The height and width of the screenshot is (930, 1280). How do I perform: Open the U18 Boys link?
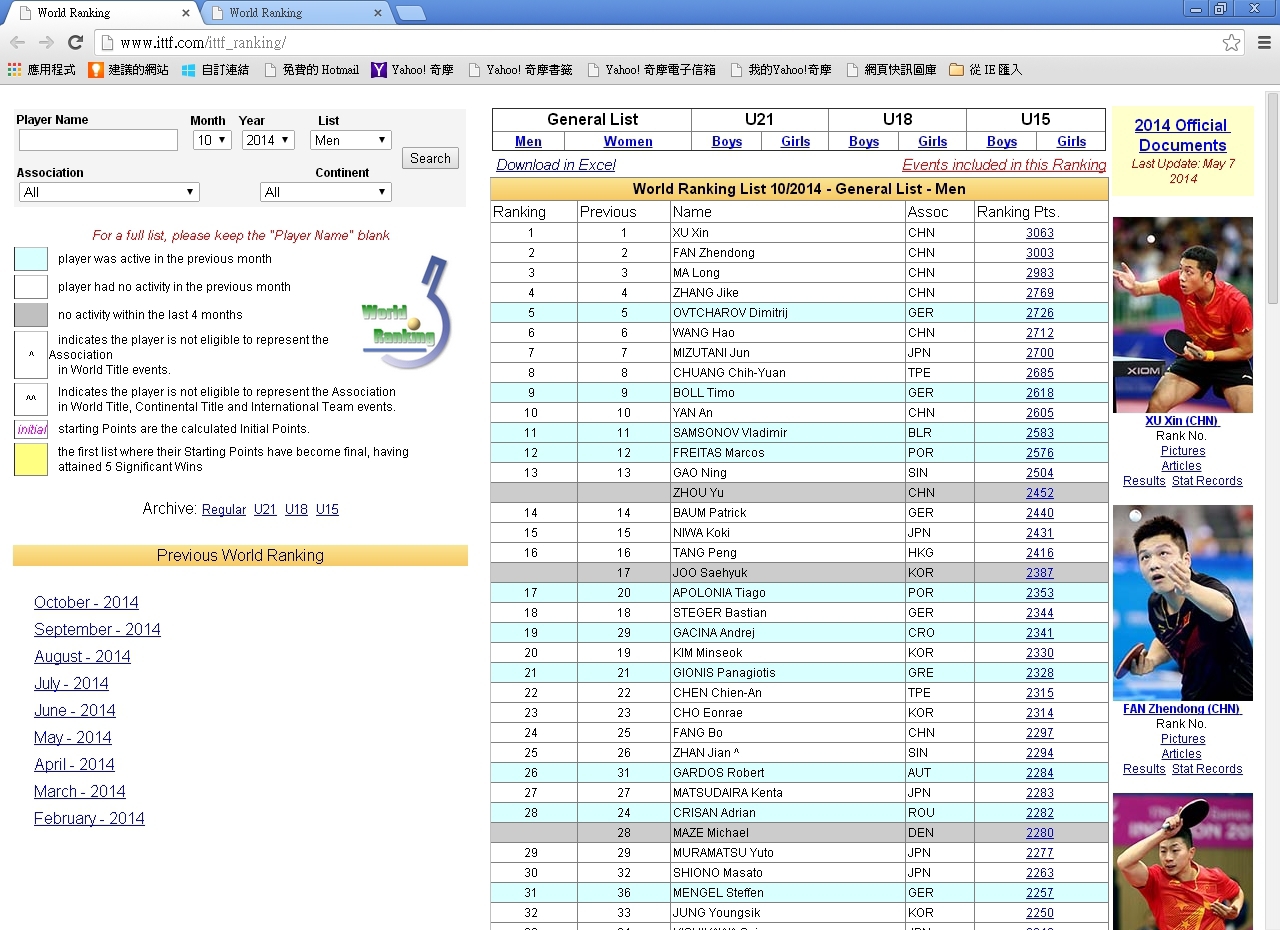click(864, 142)
